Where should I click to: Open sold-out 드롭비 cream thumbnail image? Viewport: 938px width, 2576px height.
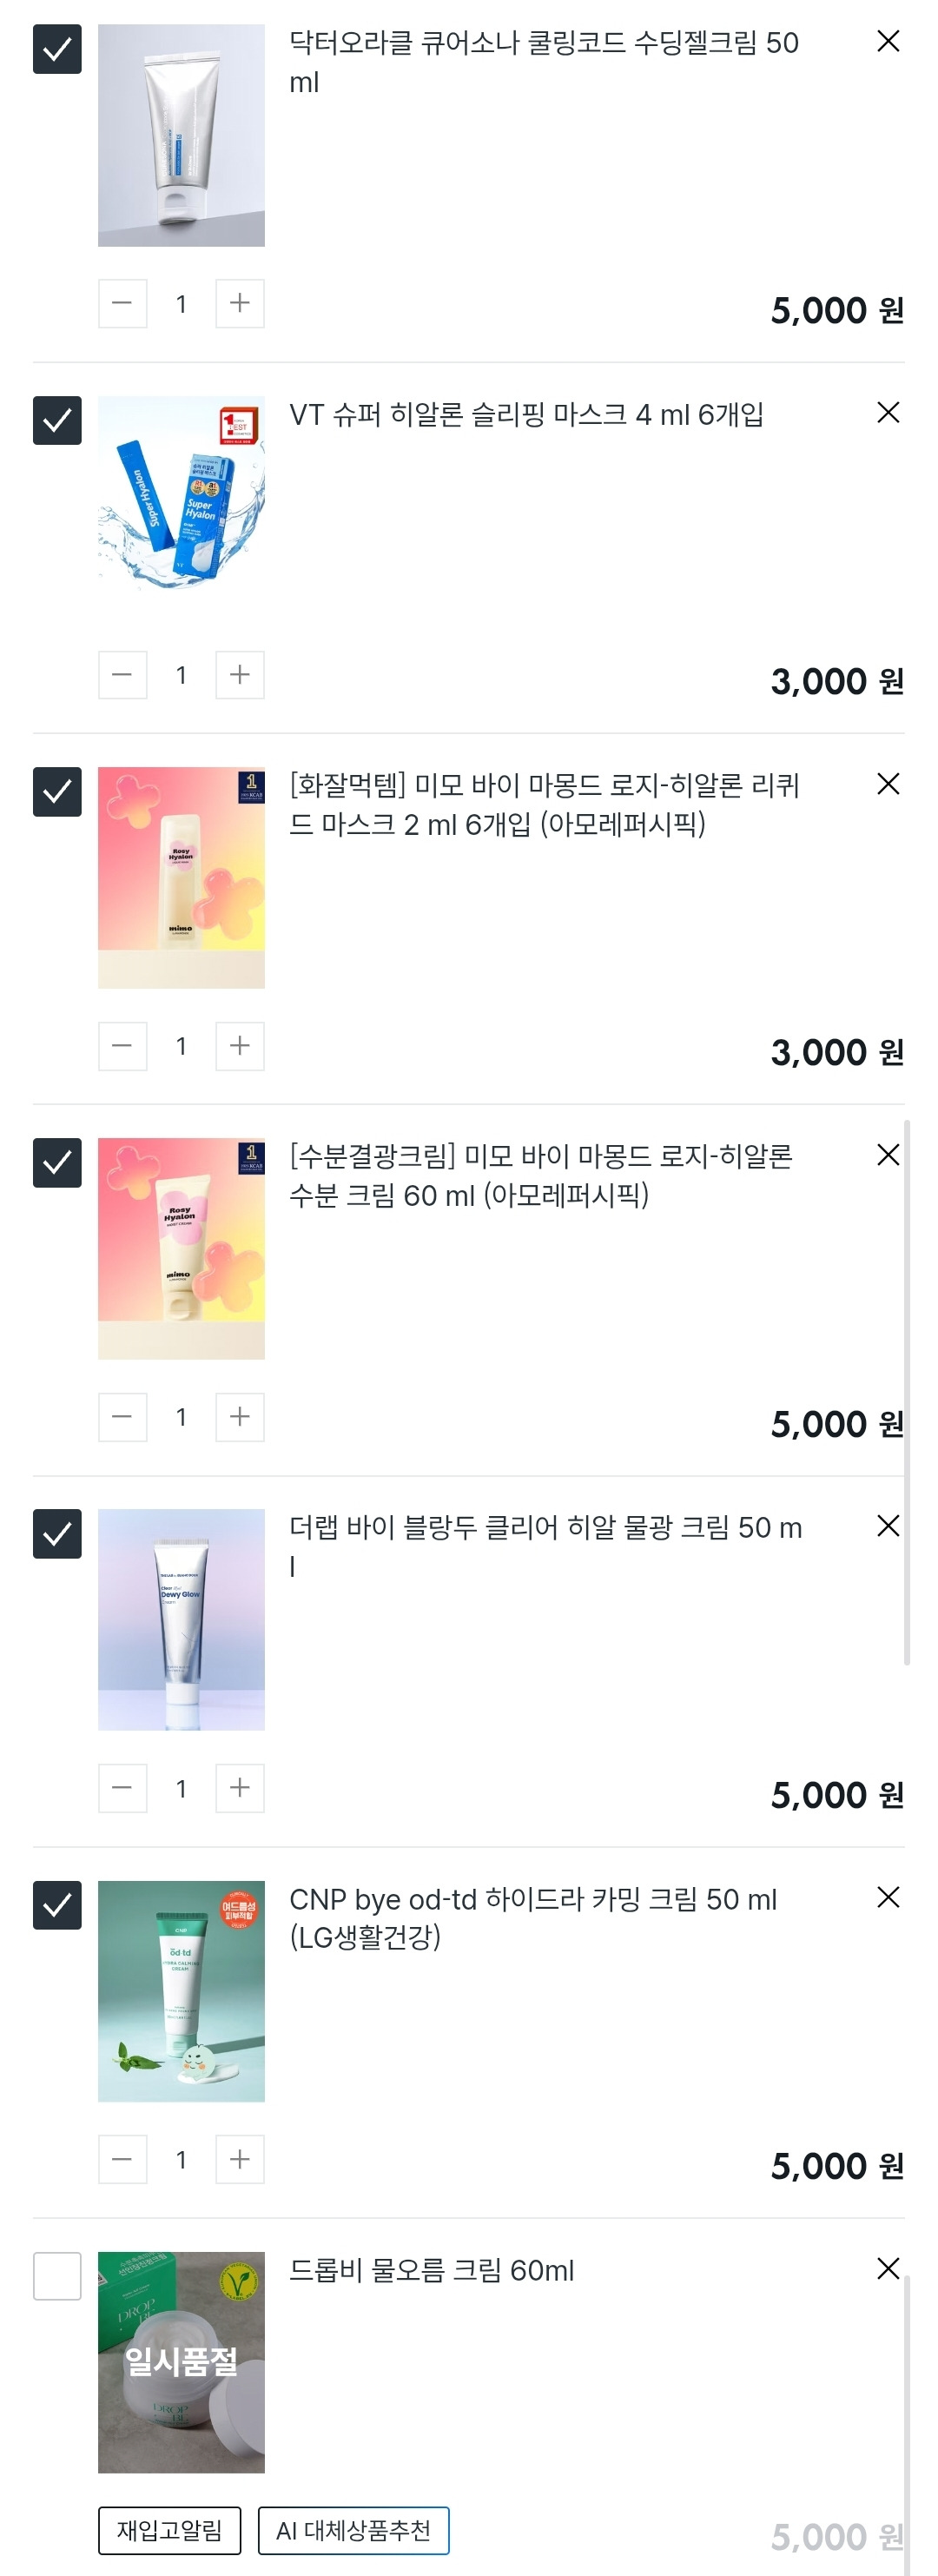click(x=181, y=2362)
